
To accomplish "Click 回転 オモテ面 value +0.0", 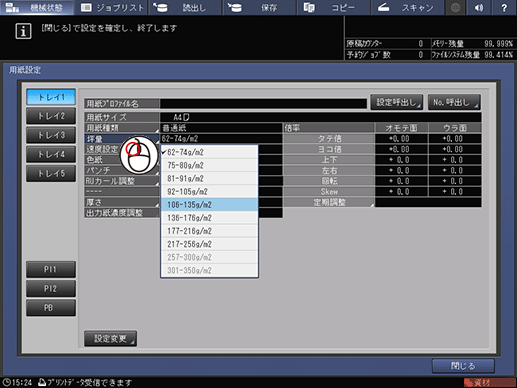I will tap(401, 181).
